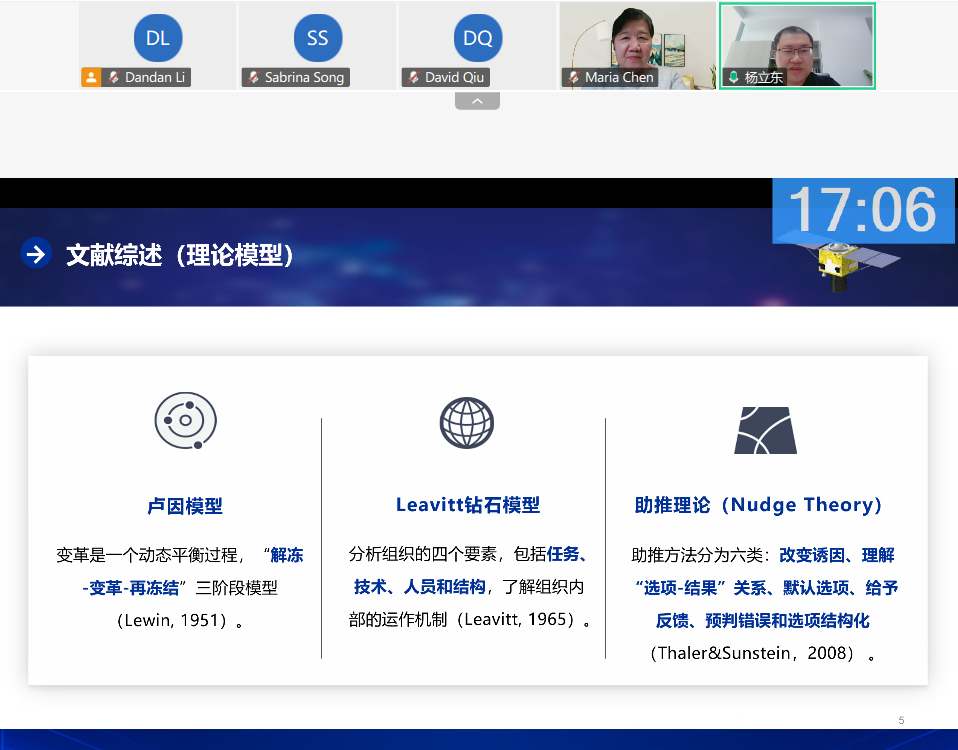
Task: Click the Dandan Li name label
Action: (x=155, y=78)
